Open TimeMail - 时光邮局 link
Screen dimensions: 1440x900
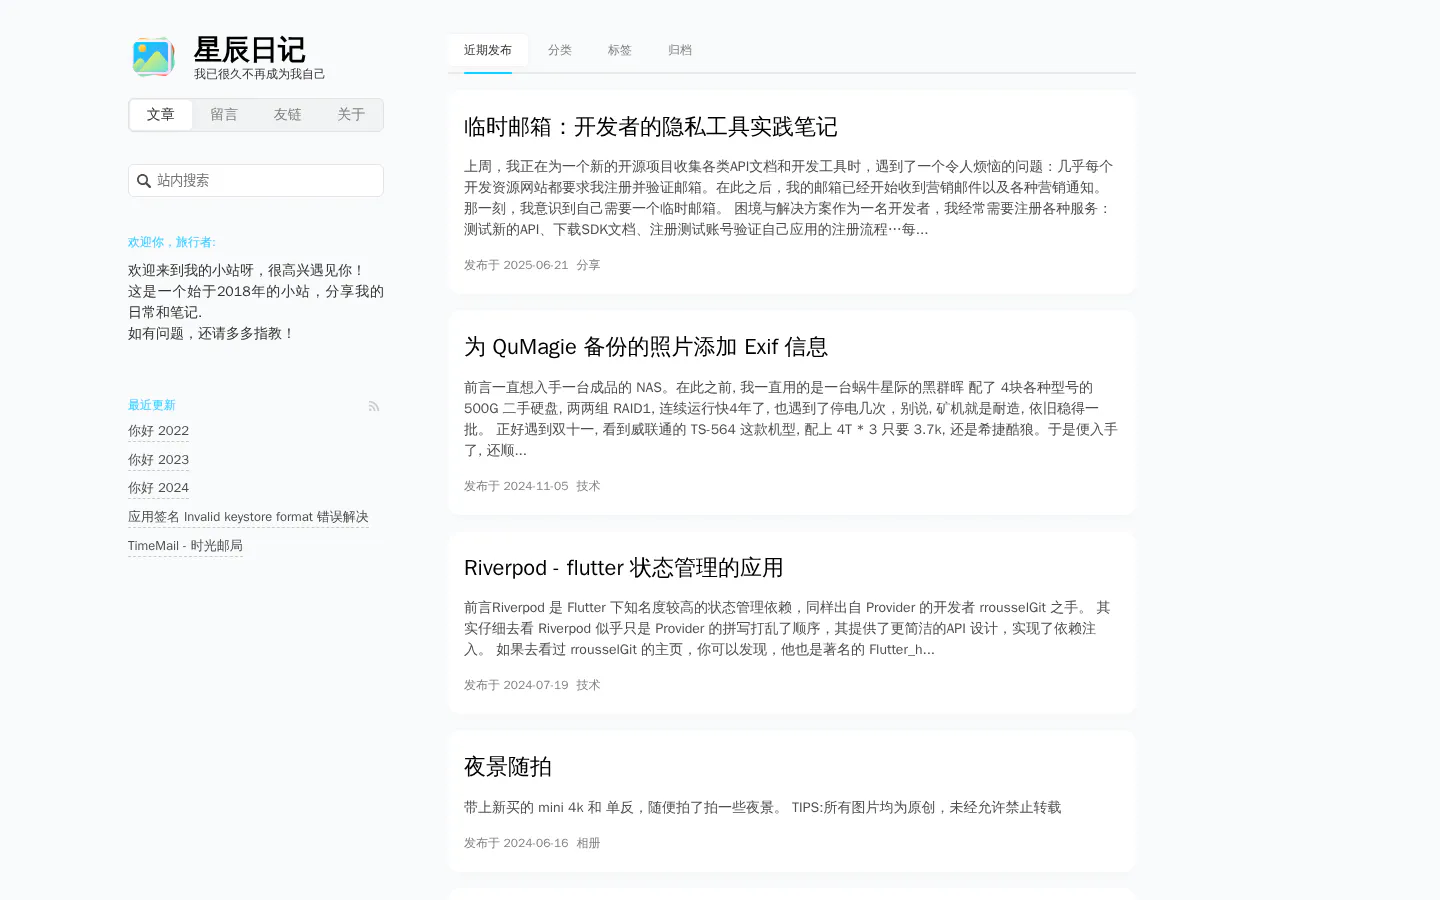pyautogui.click(x=185, y=546)
